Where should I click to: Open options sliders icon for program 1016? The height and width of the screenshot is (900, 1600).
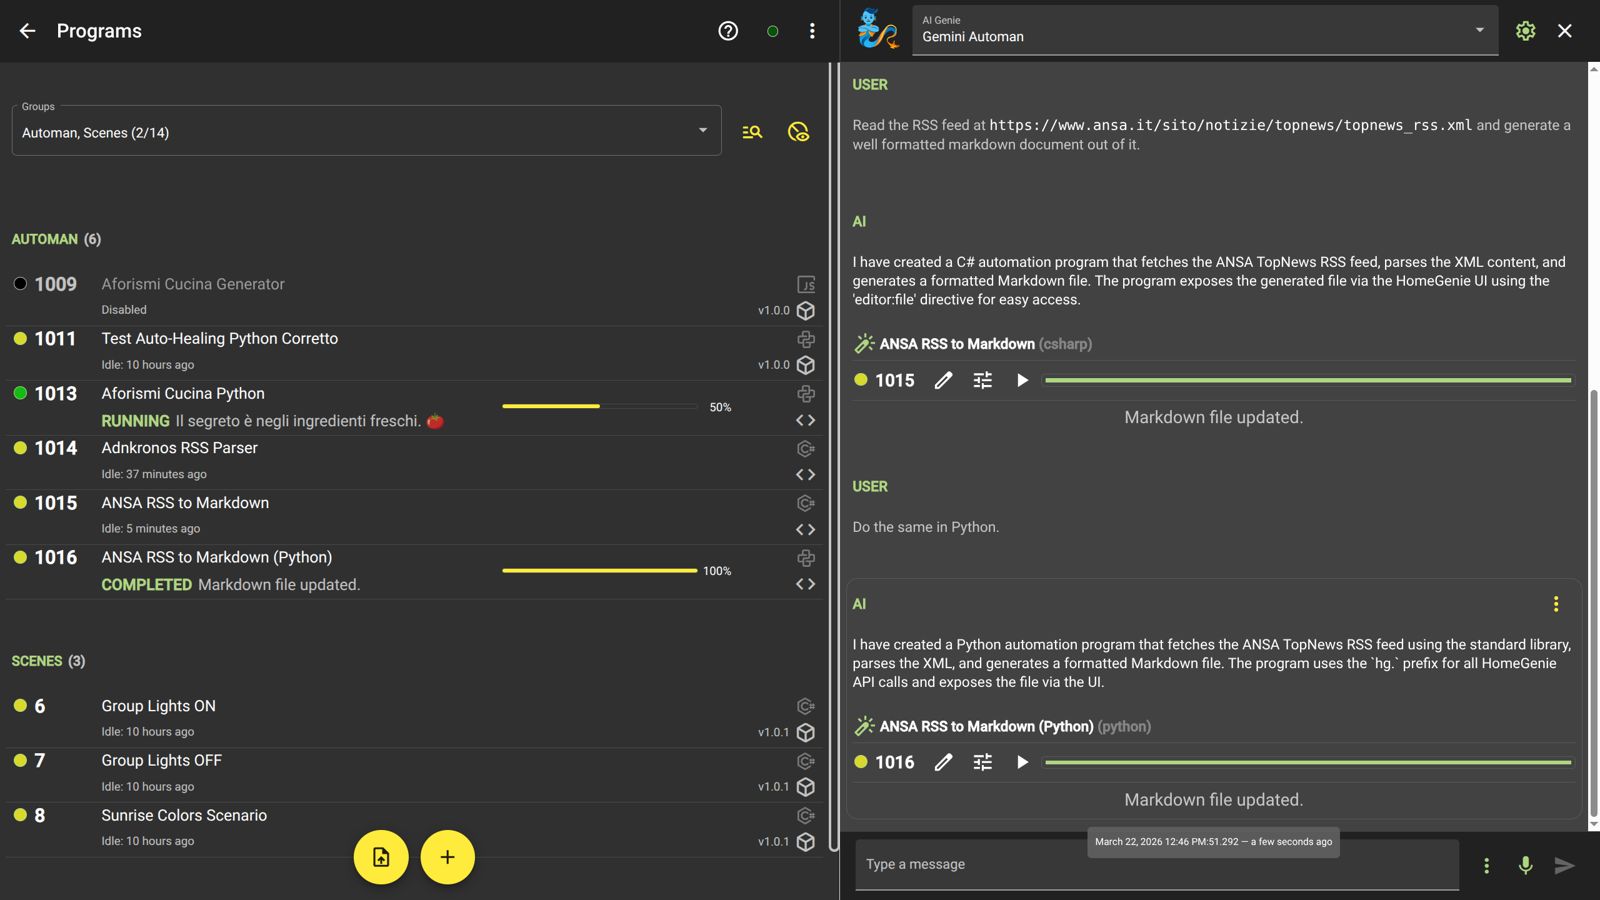pos(983,762)
